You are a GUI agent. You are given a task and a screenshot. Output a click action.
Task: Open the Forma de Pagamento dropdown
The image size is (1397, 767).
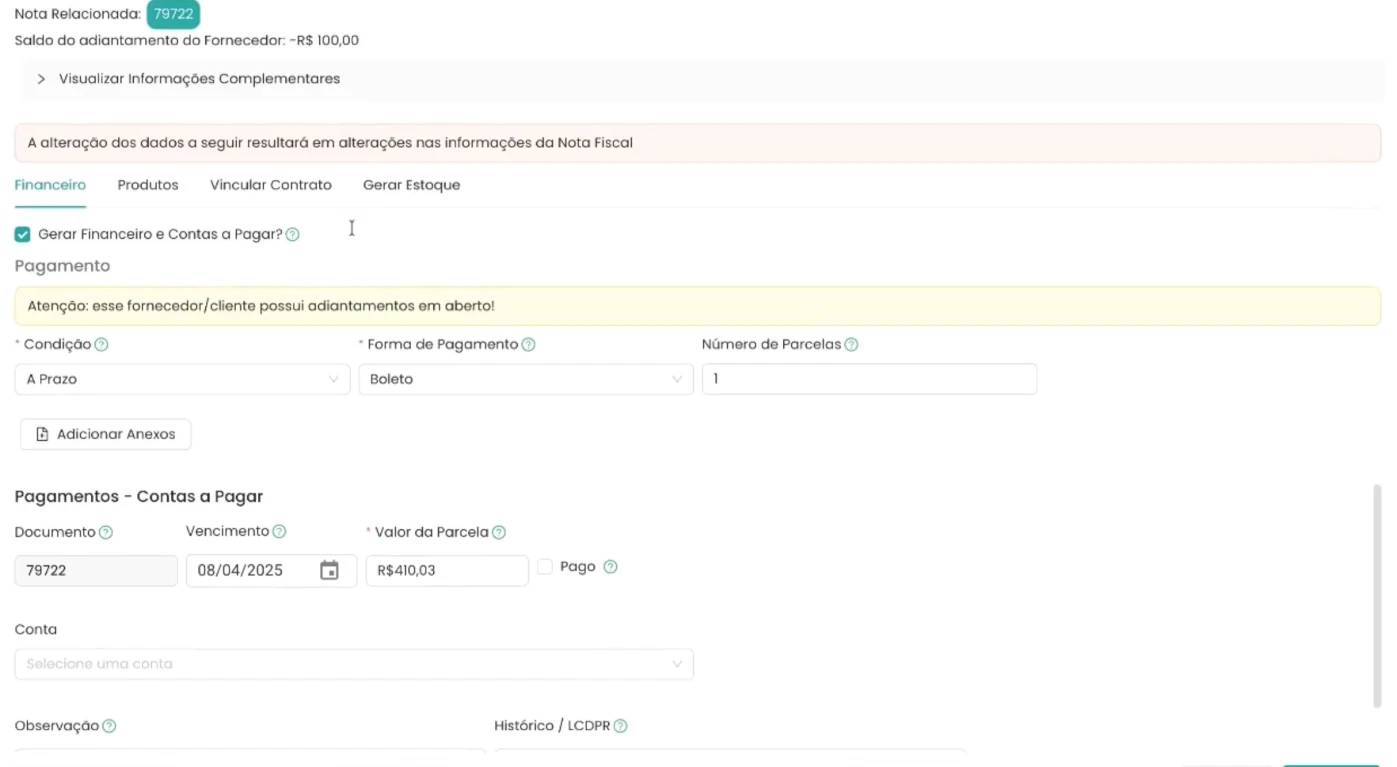pos(526,379)
